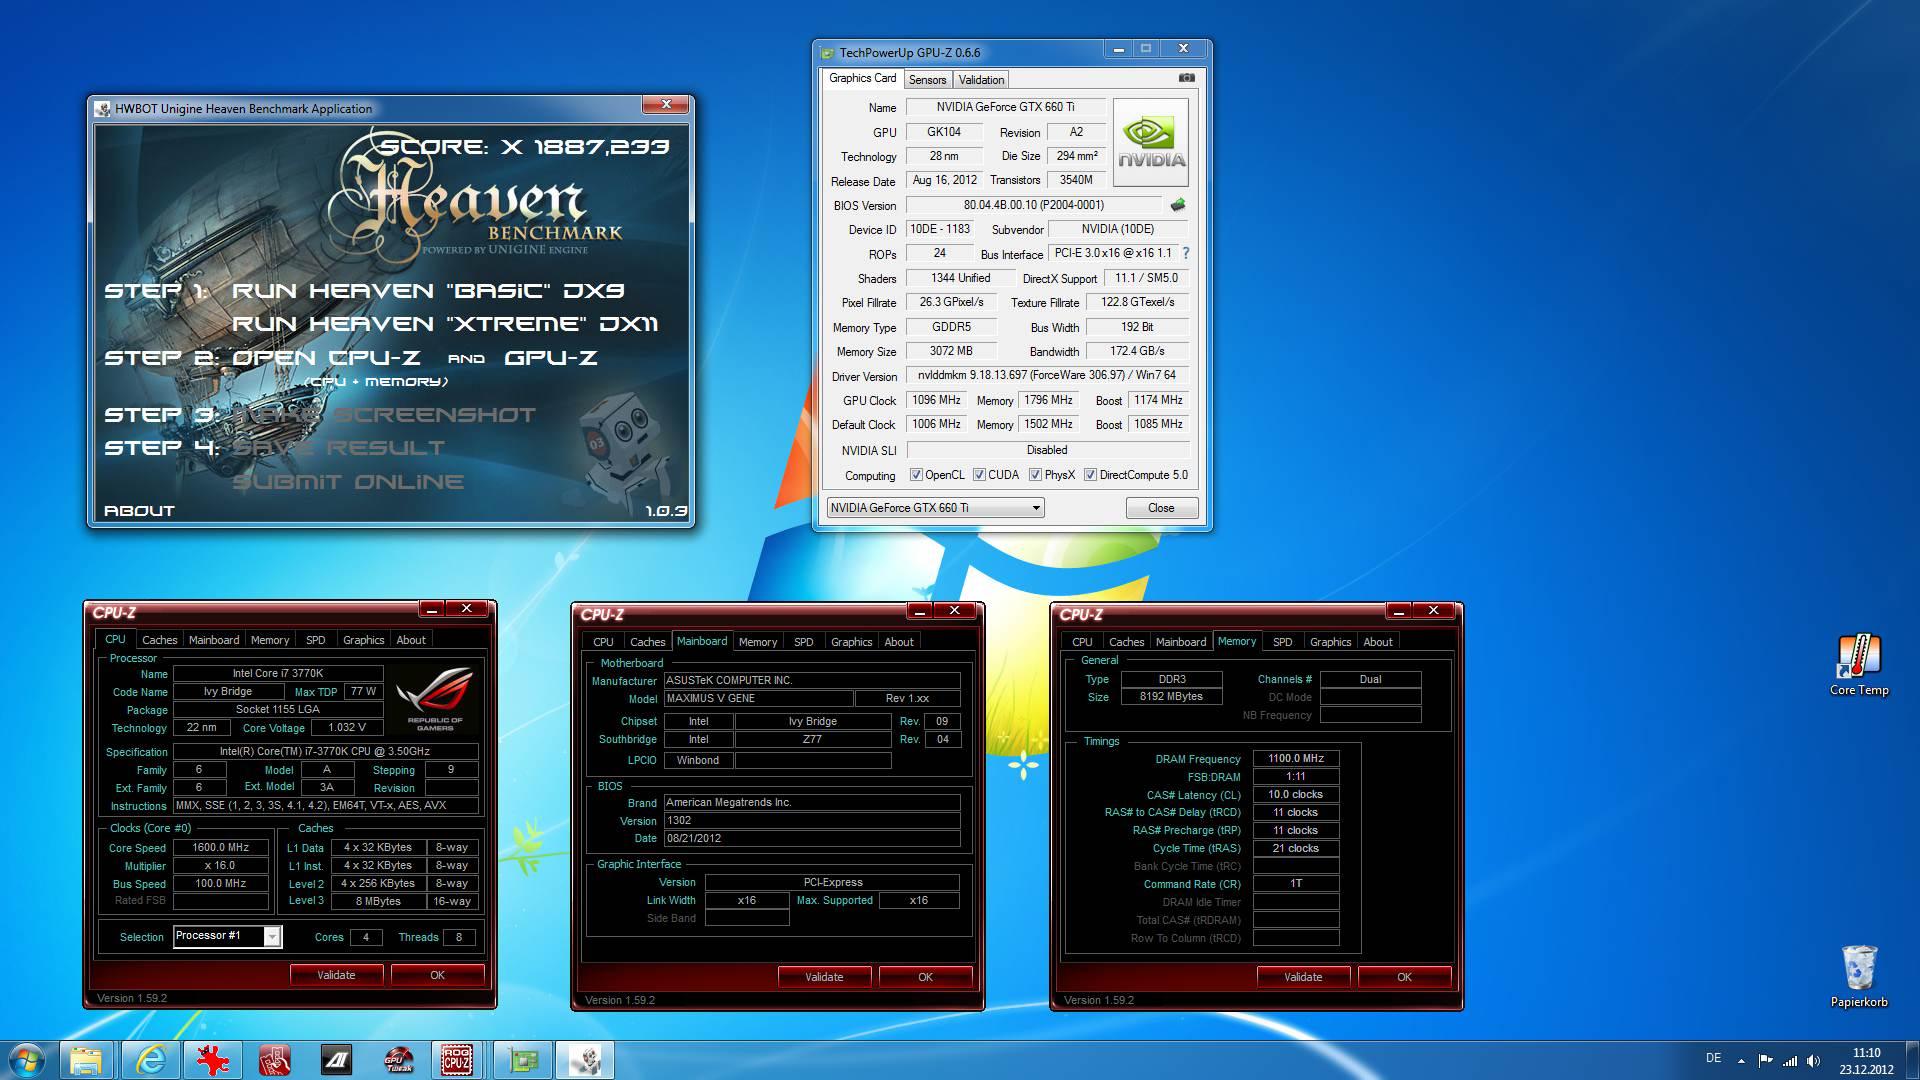This screenshot has width=1920, height=1080.
Task: Click the CAS# Latency 10.0 clocks value
Action: coord(1296,795)
